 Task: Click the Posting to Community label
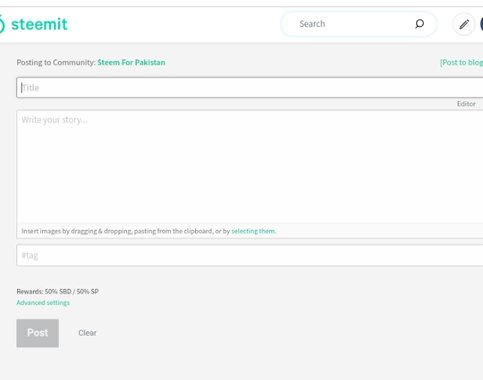point(56,62)
